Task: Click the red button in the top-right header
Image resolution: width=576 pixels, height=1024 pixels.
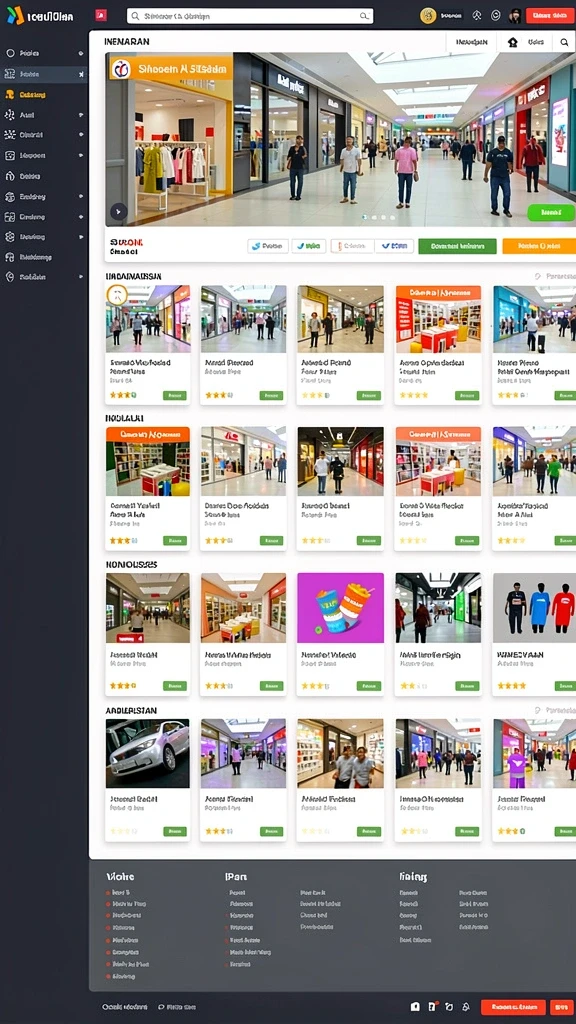Action: (550, 16)
